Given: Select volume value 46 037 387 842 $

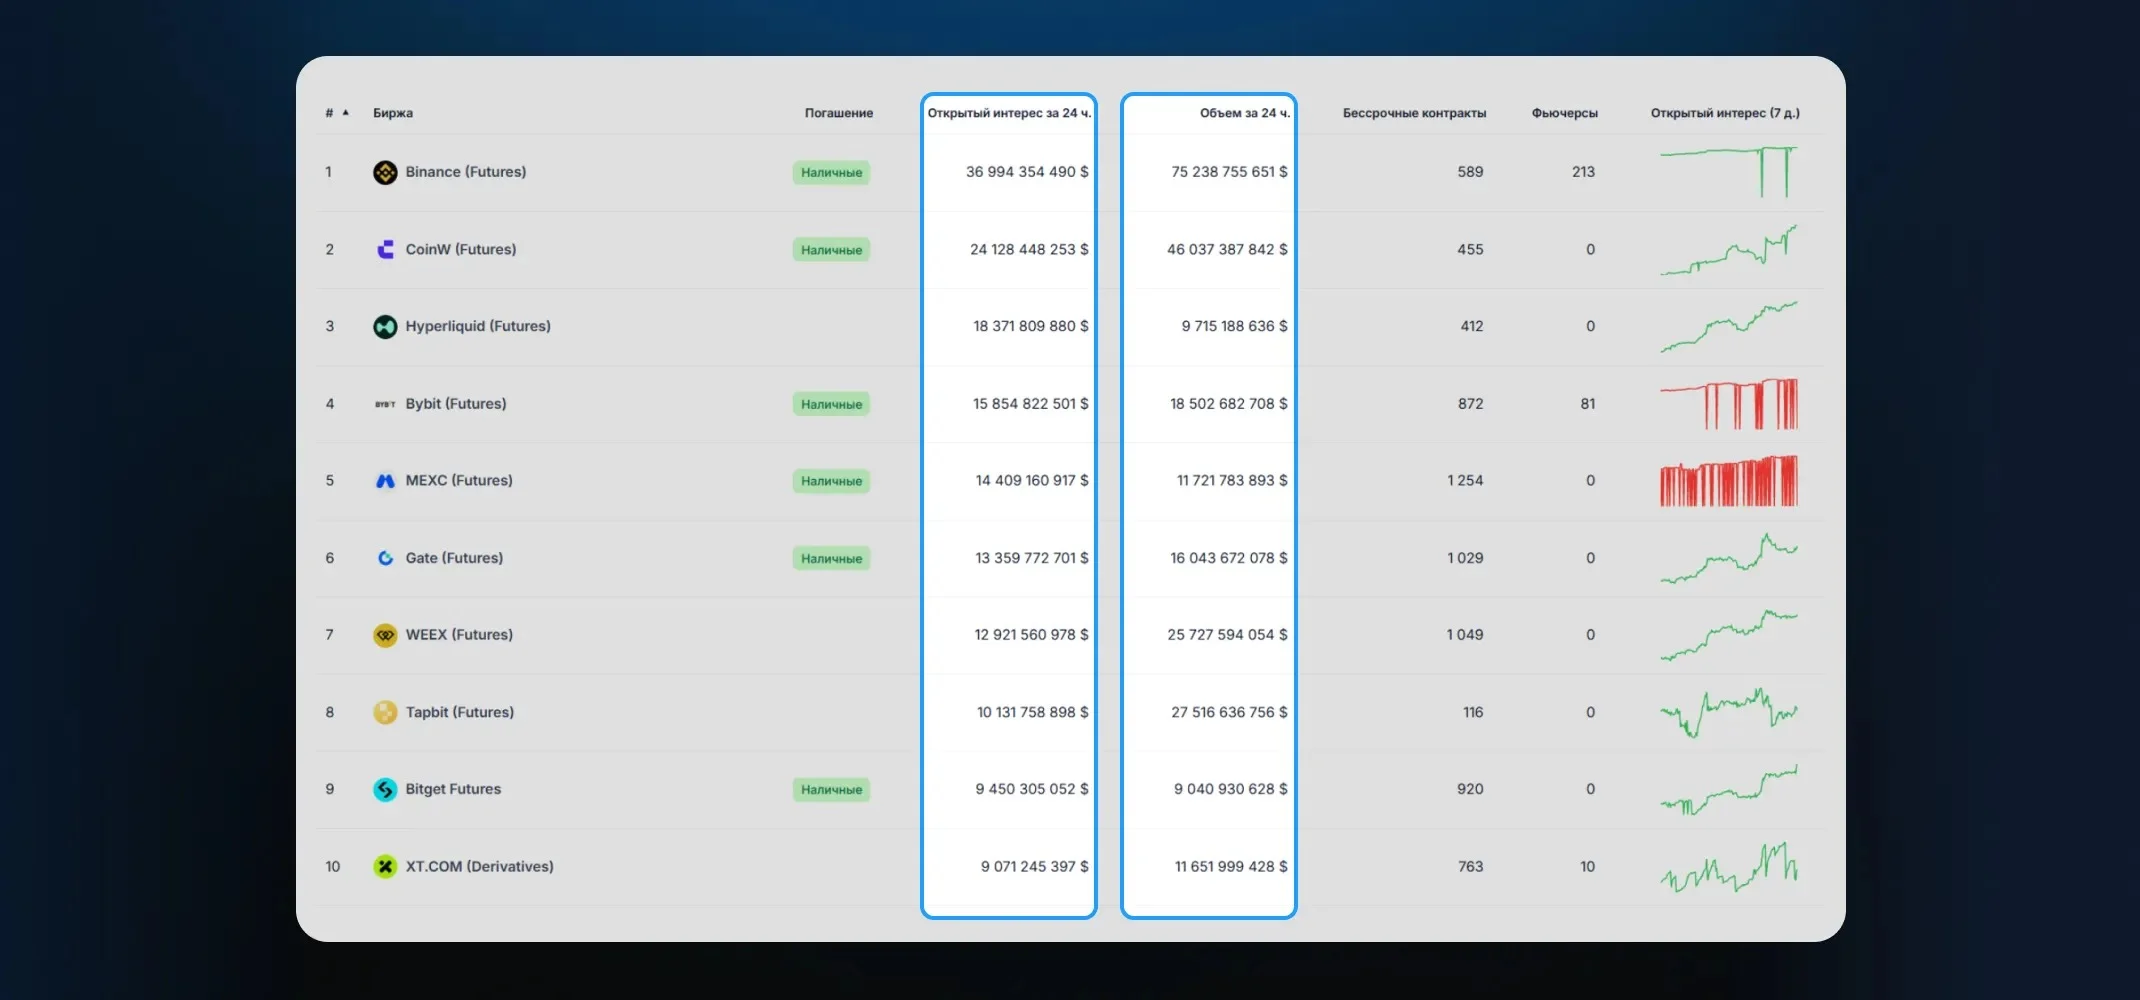Looking at the screenshot, I should (x=1227, y=250).
